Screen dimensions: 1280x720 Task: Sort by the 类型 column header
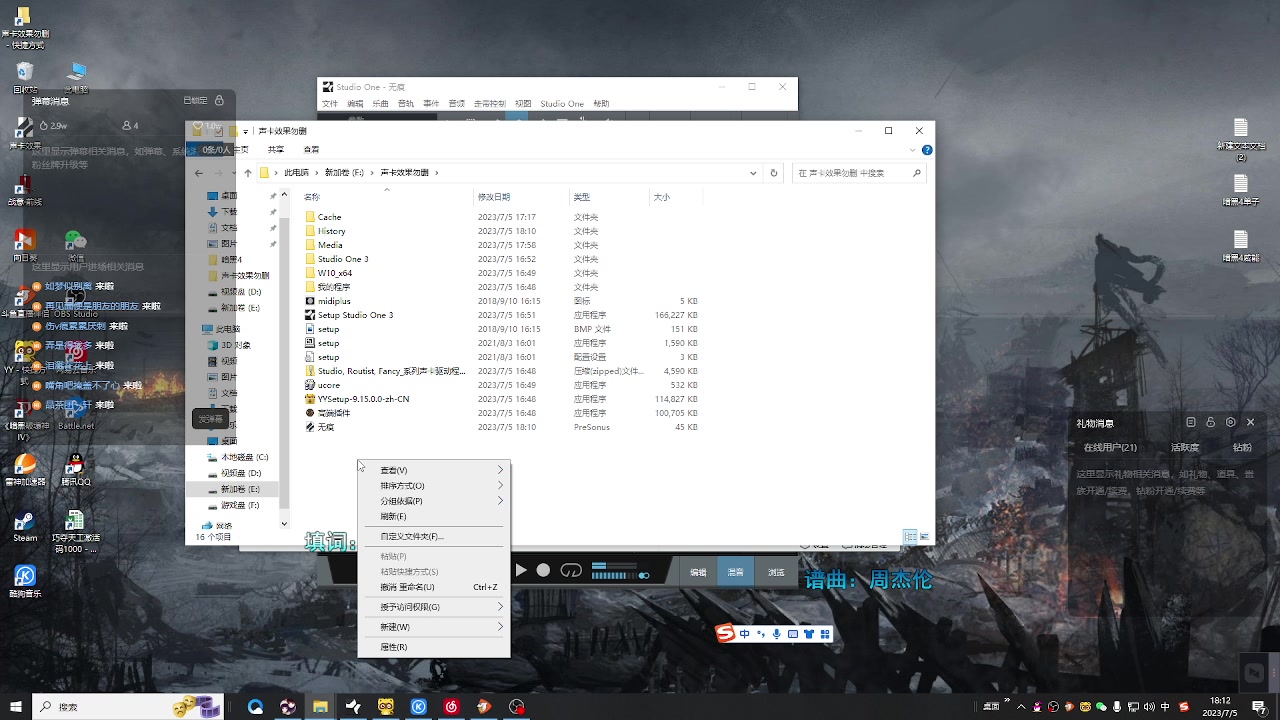[609, 197]
